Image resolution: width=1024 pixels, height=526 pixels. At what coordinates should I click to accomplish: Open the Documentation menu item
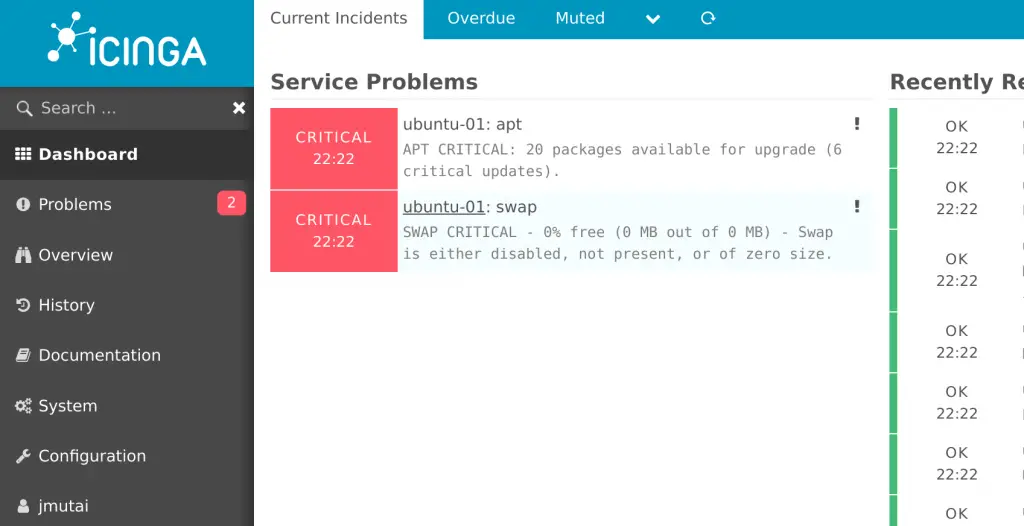[127, 355]
